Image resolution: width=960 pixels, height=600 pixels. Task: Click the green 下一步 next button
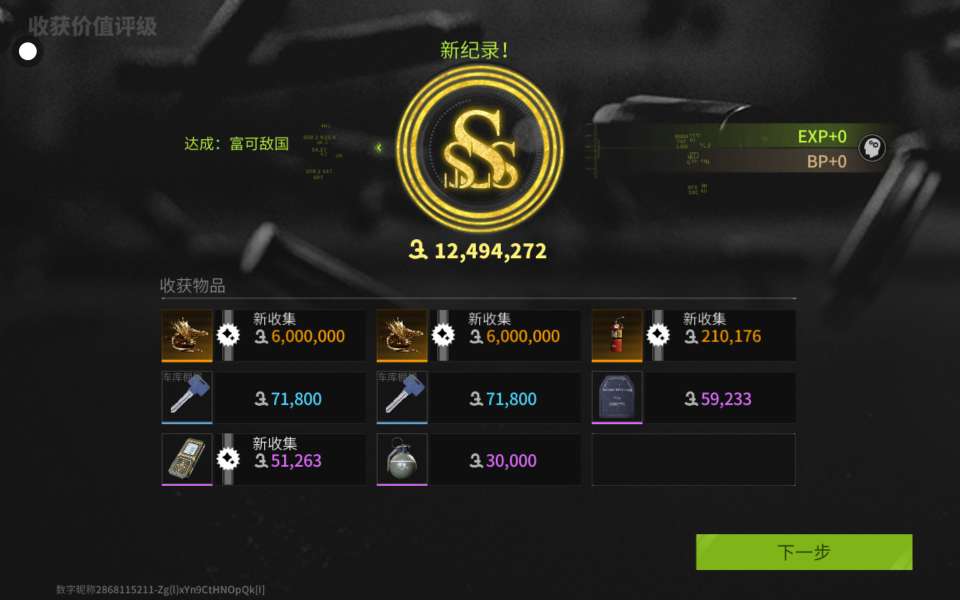[804, 552]
